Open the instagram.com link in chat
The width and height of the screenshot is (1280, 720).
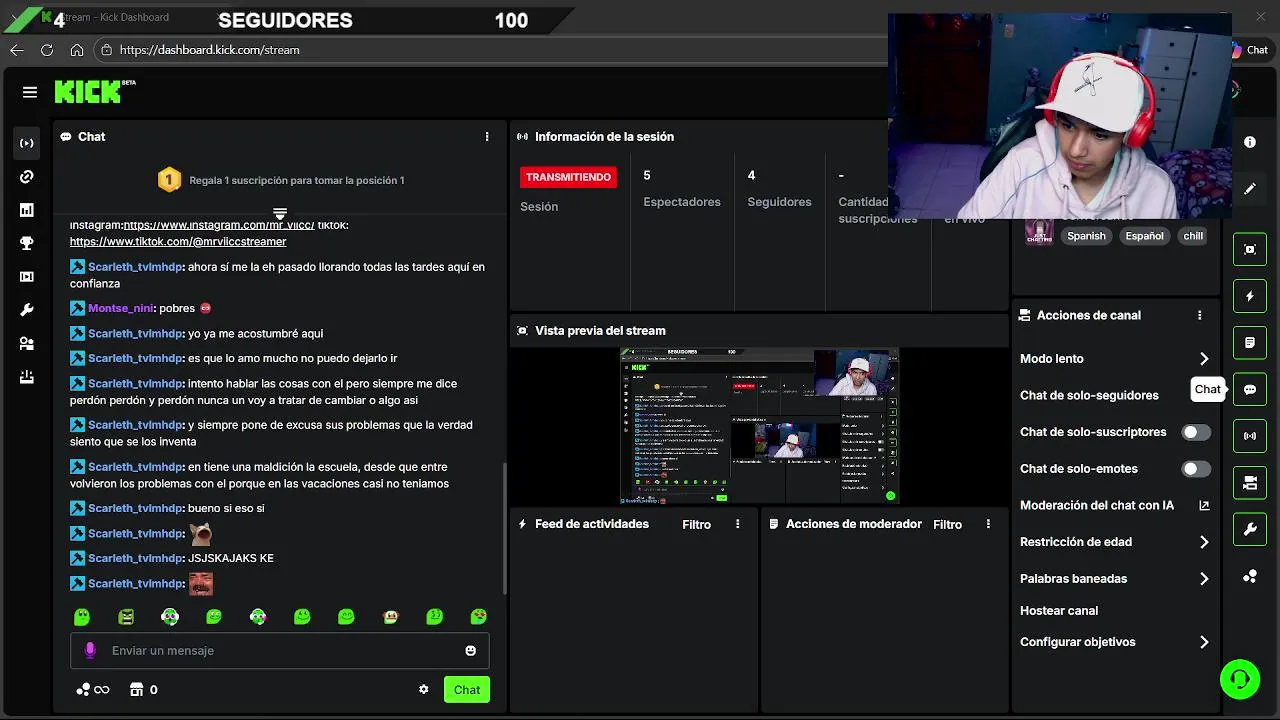pyautogui.click(x=219, y=226)
